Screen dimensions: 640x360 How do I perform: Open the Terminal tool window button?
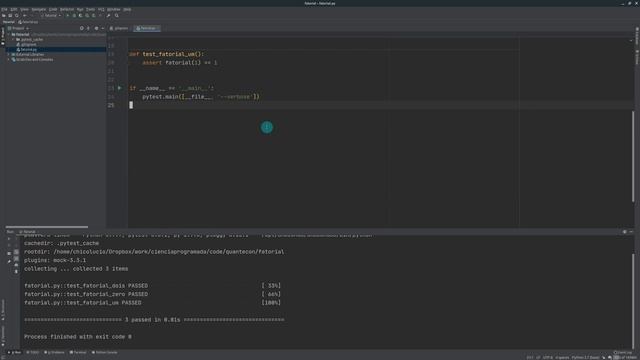point(78,352)
